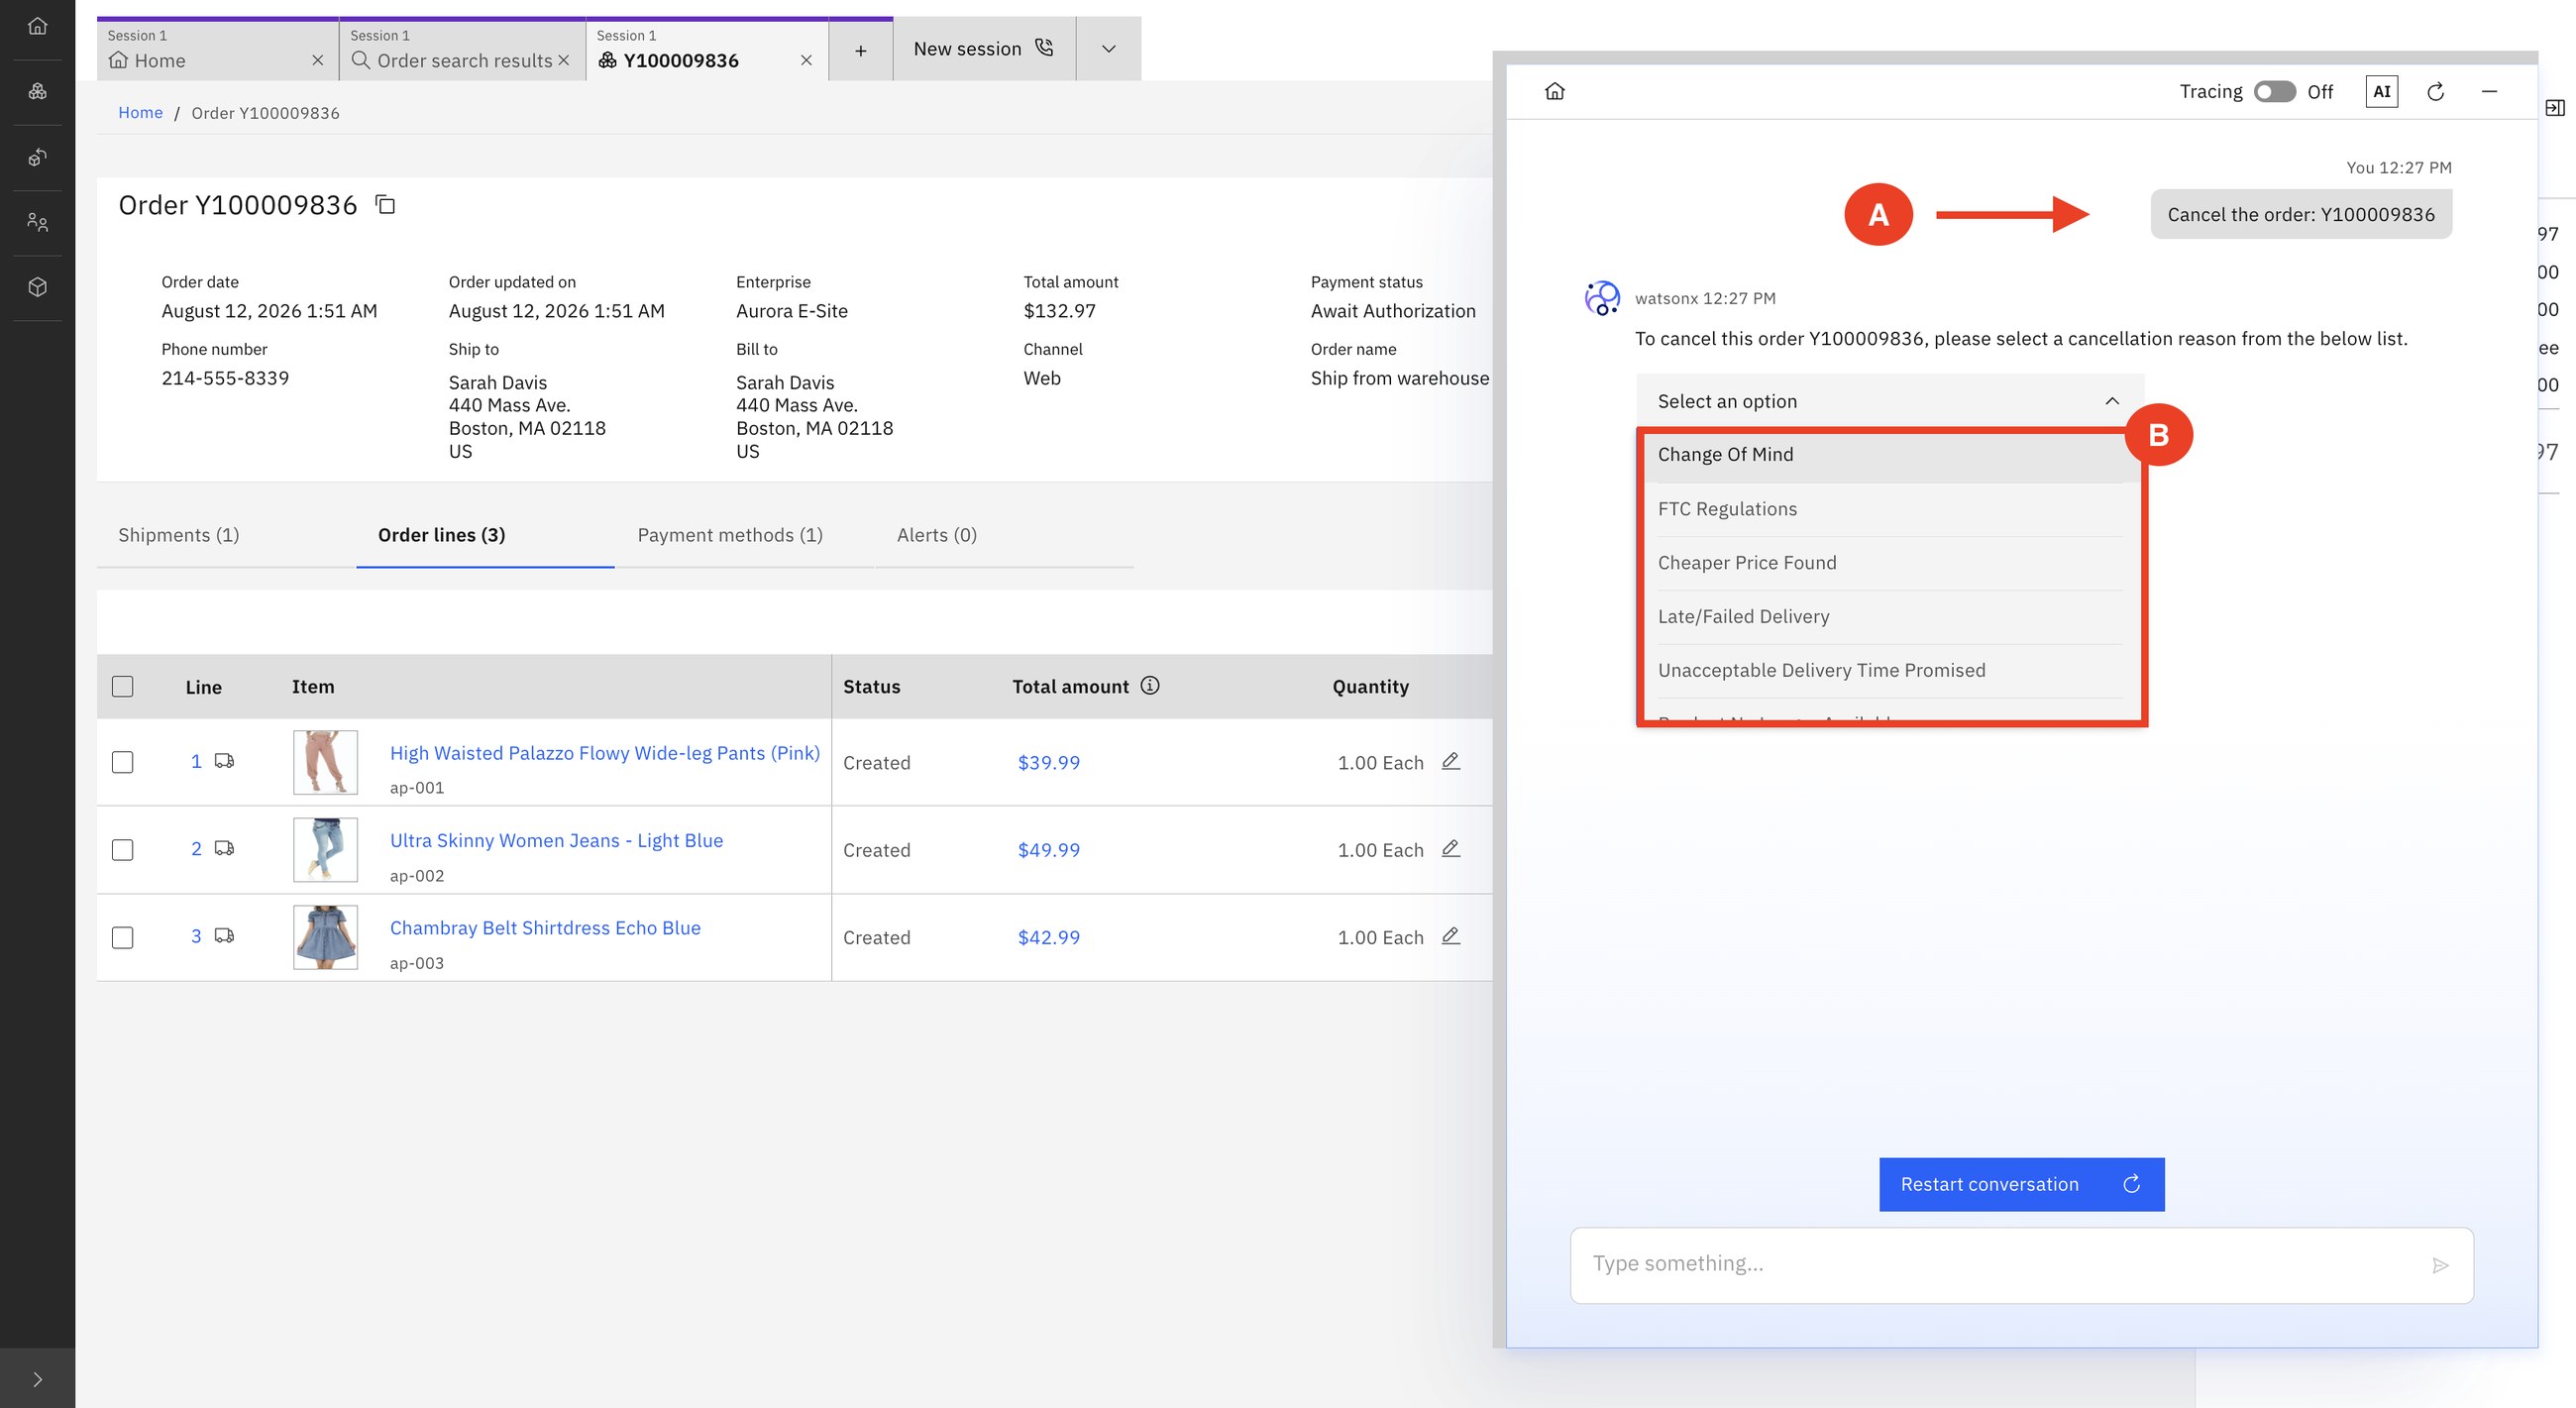Choose Cheaper Price Found reason
2576x1408 pixels.
point(1890,563)
